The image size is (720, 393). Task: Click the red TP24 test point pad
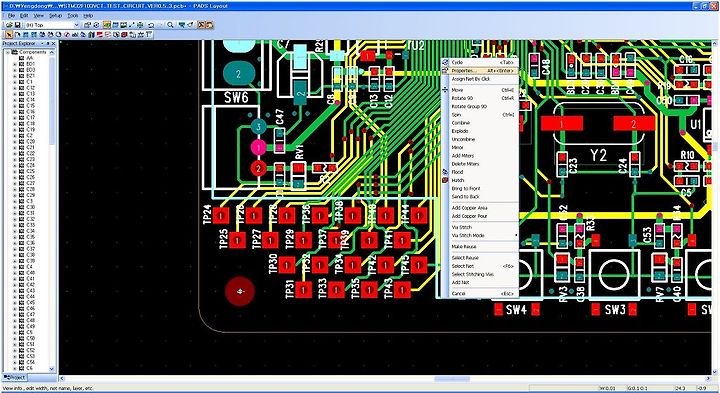tap(221, 215)
